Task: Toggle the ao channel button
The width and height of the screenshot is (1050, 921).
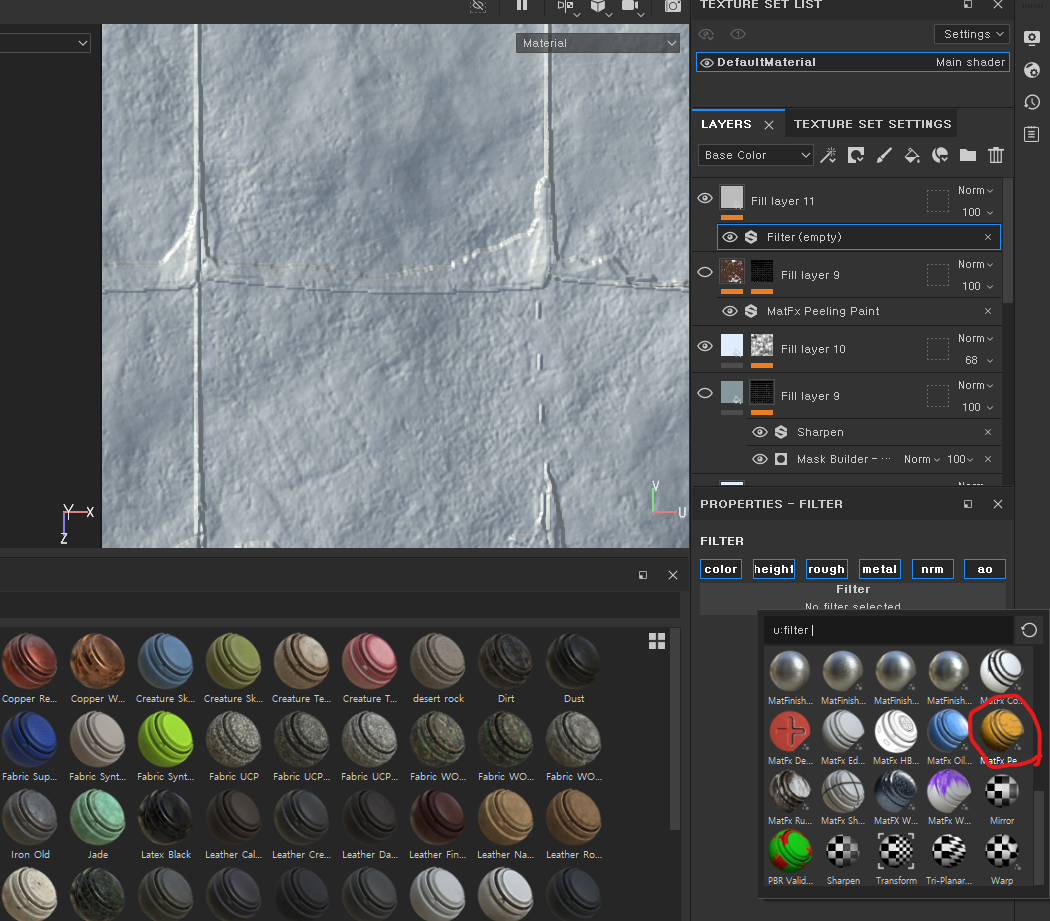Action: (984, 569)
